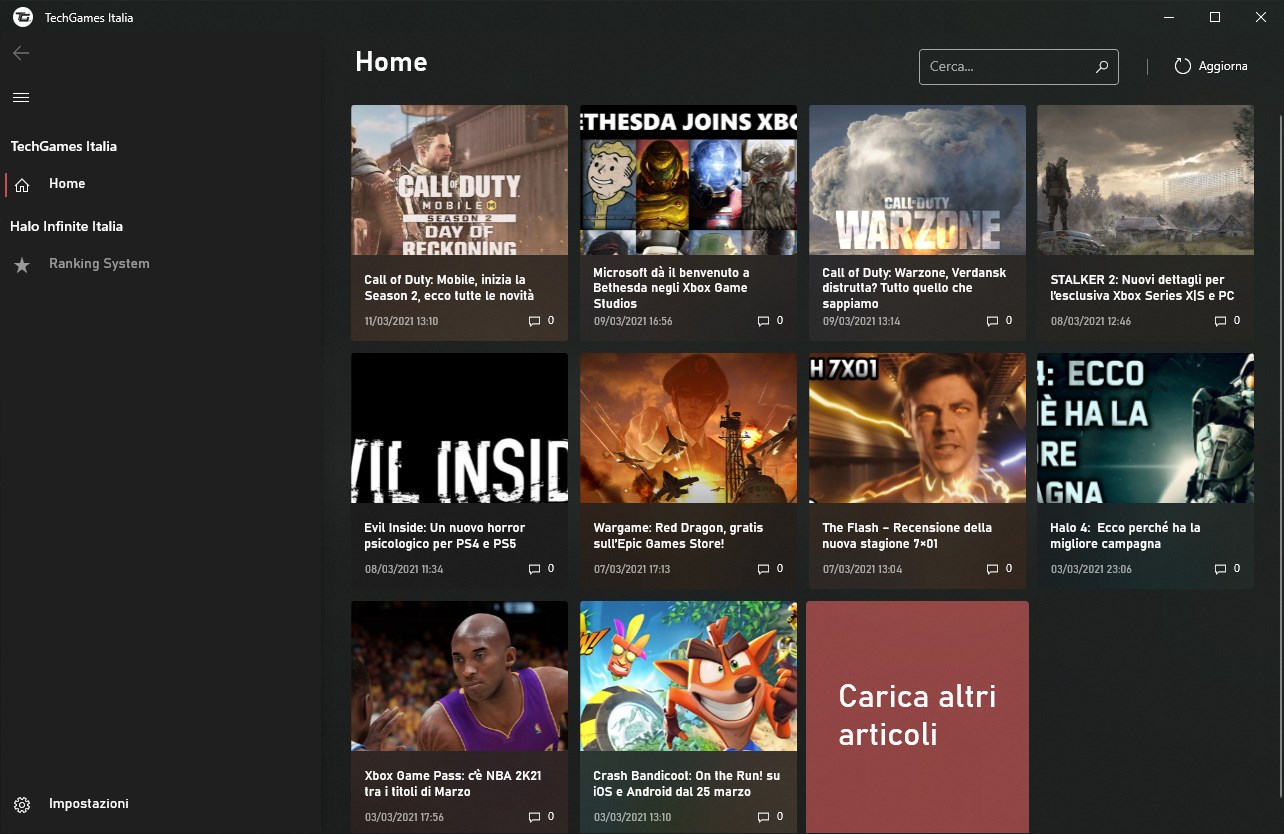1284x834 pixels.
Task: Click the Halo Infinite Italia section header
Action: (x=66, y=226)
